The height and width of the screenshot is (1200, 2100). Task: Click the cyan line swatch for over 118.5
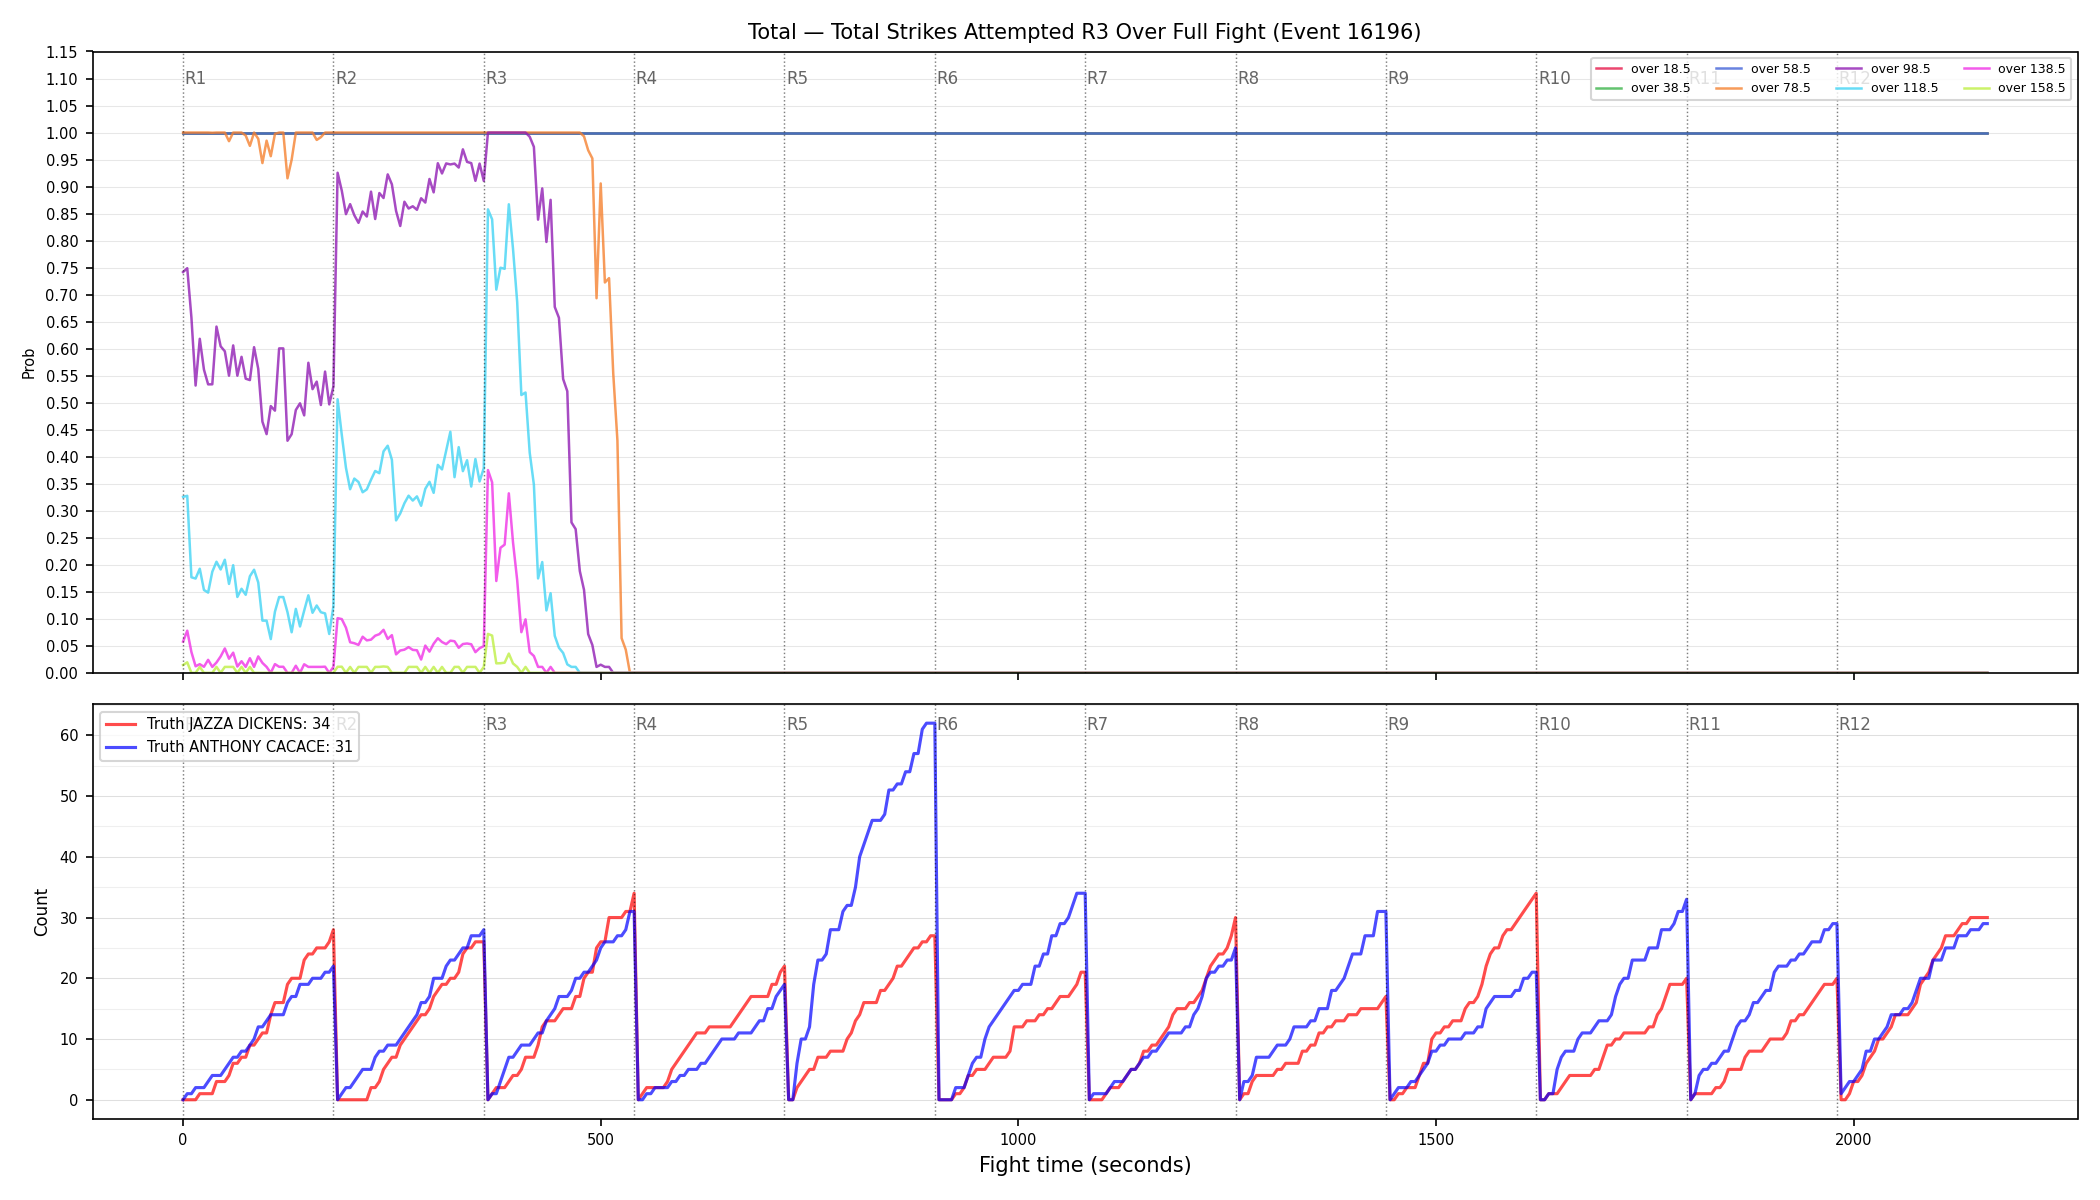(x=1849, y=88)
